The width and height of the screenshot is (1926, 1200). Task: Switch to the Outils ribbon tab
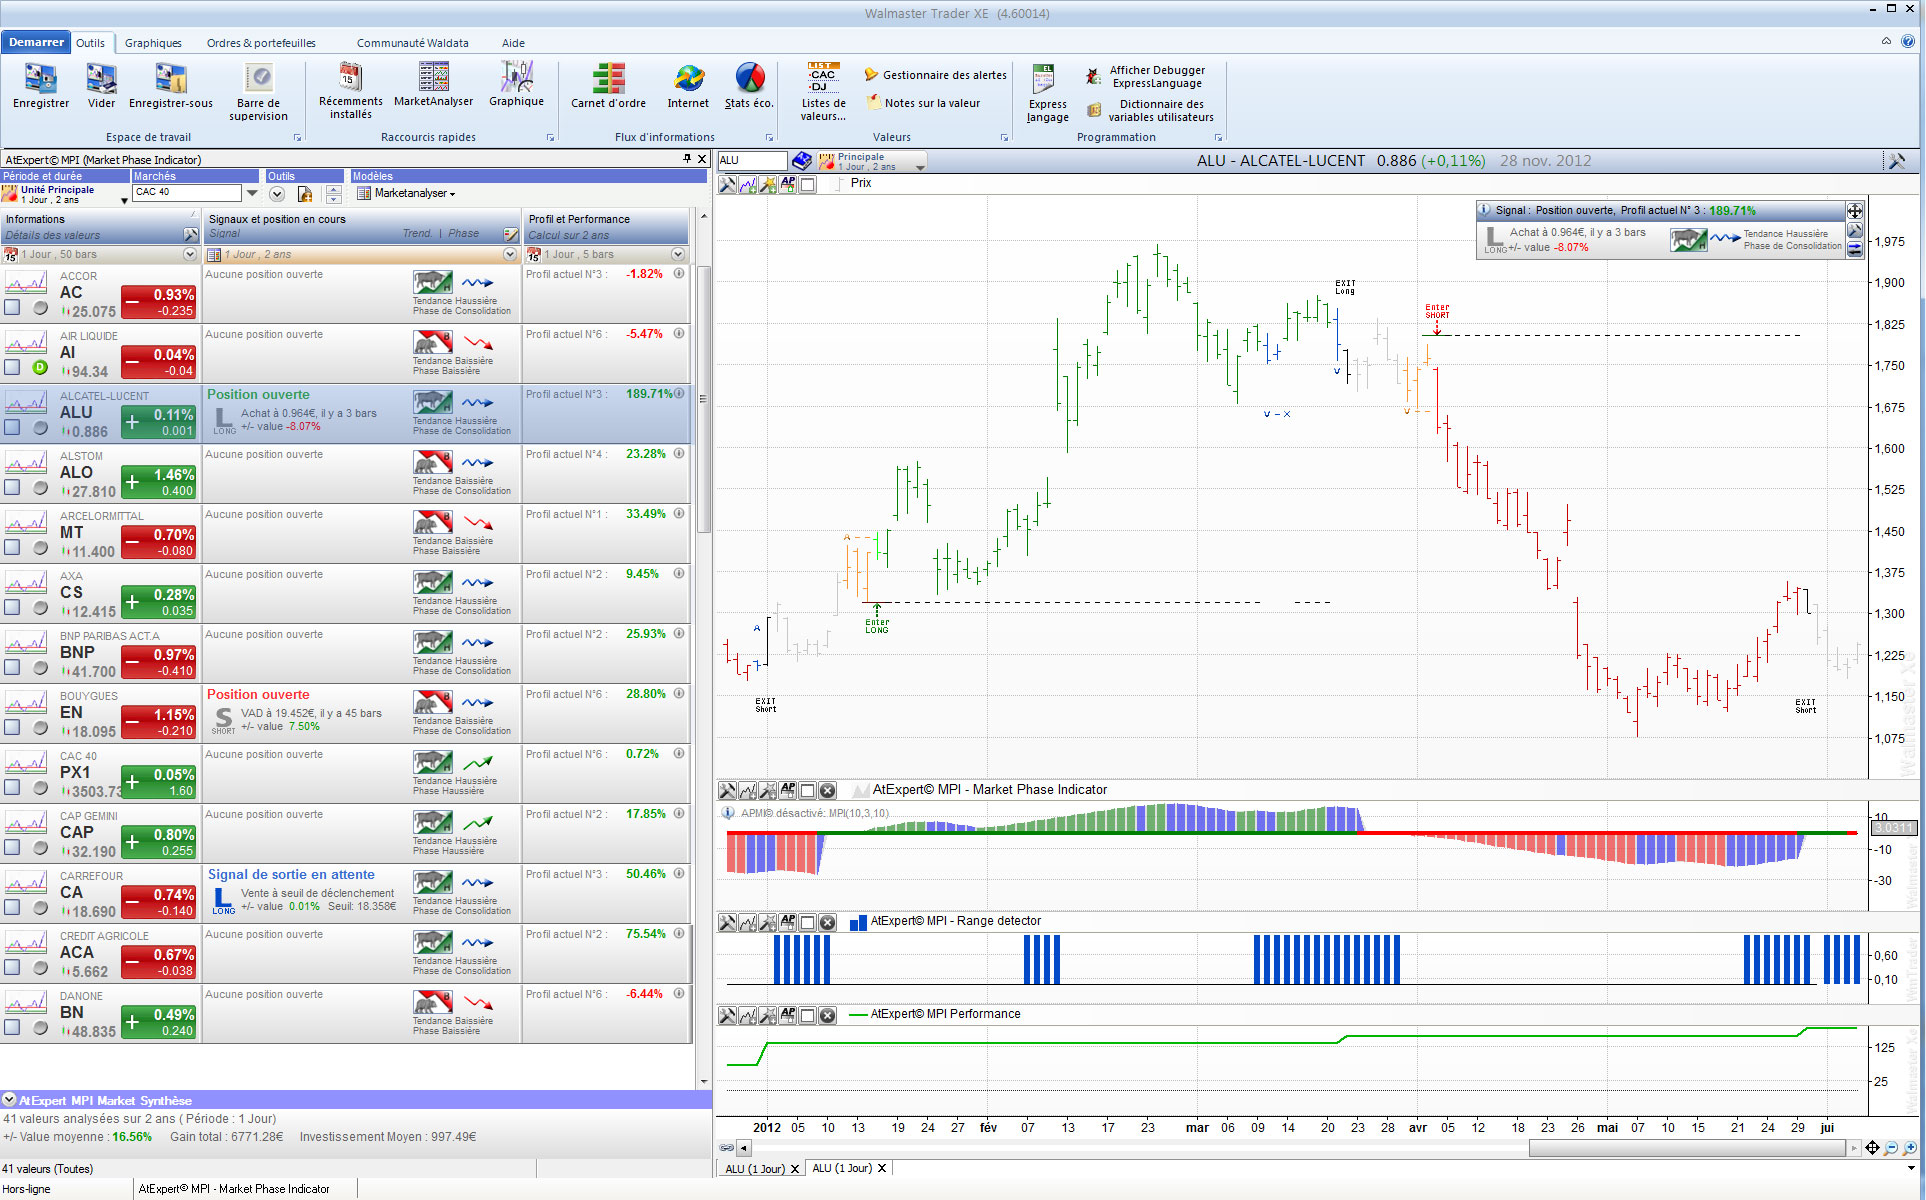[x=90, y=43]
